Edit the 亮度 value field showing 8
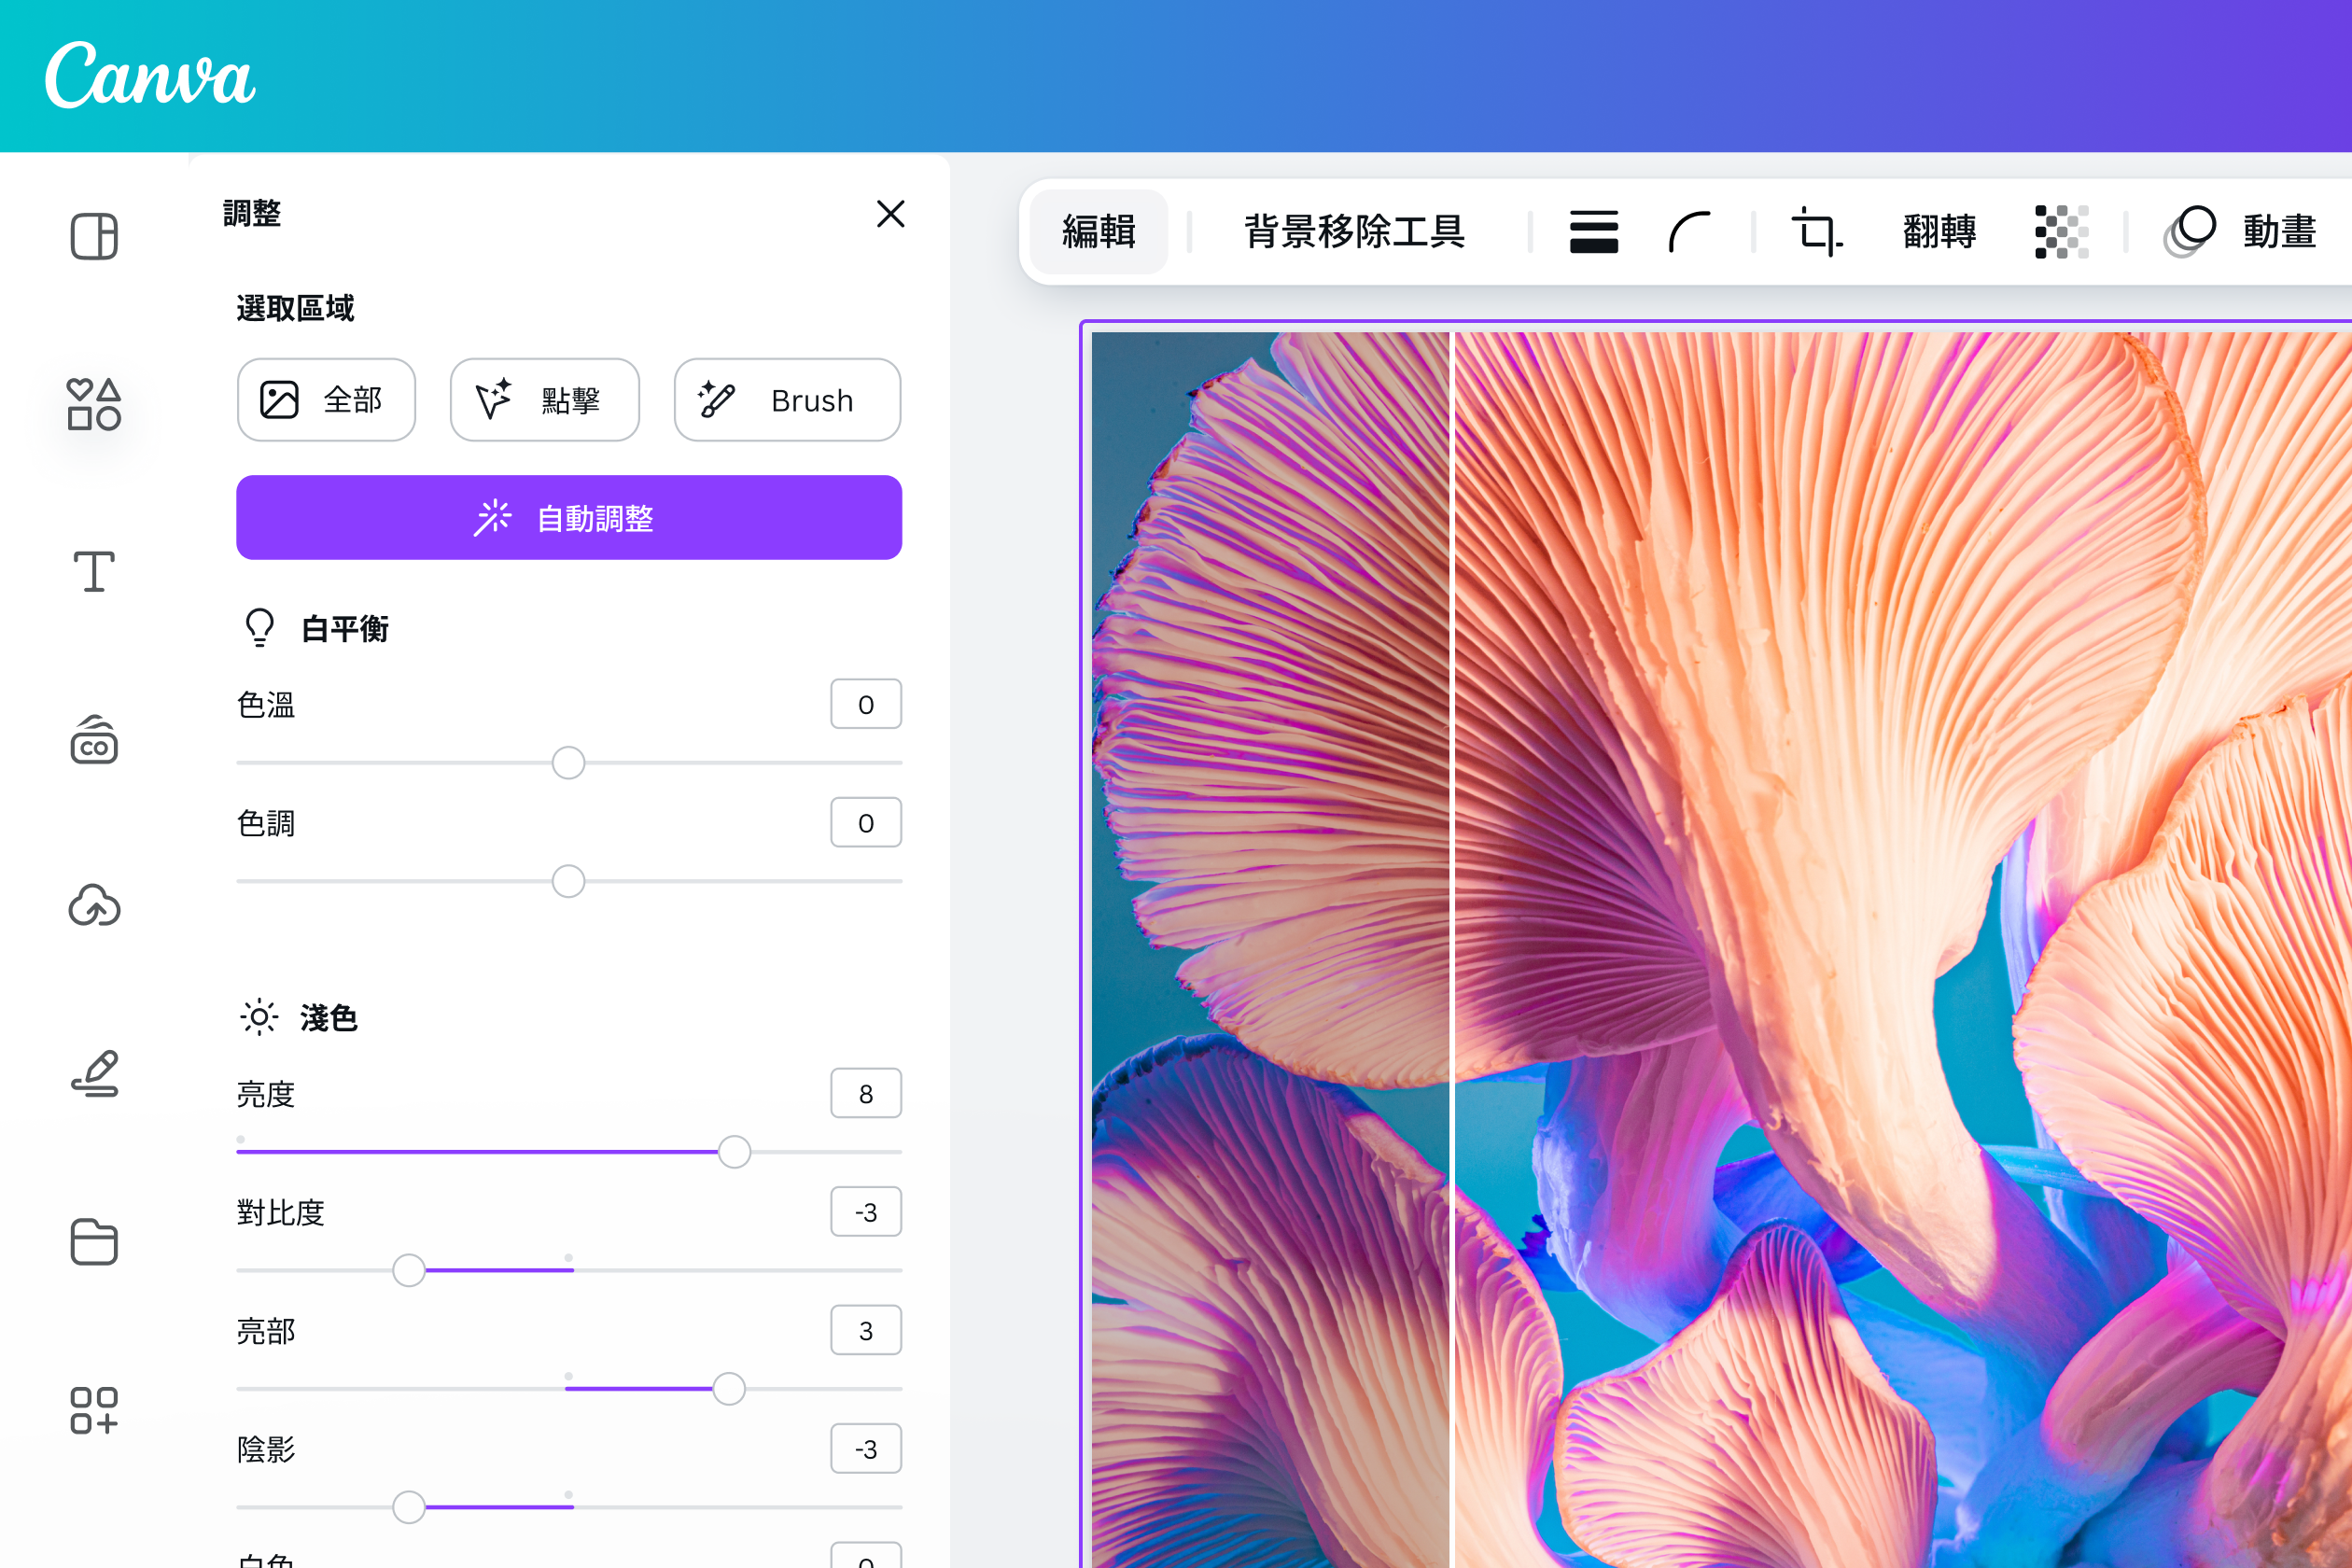This screenshot has height=1568, width=2352. [866, 1094]
